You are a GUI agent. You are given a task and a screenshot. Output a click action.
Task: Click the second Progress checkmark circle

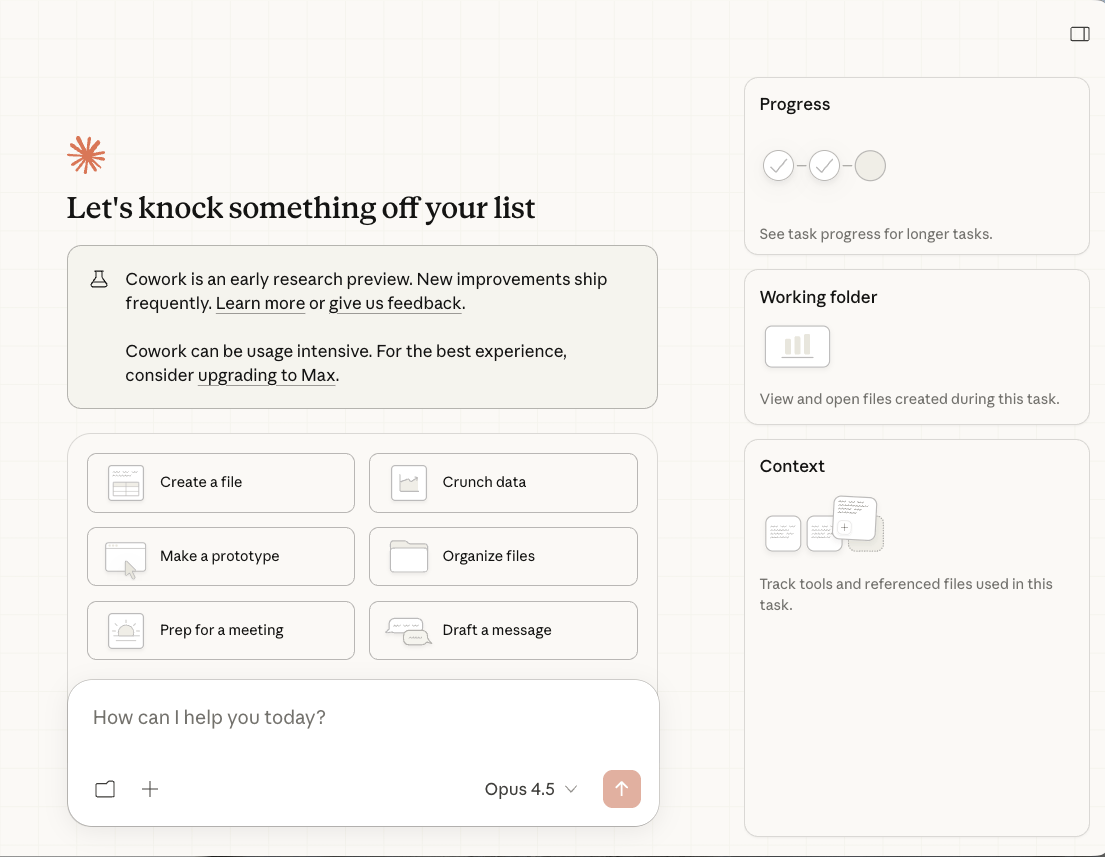[x=824, y=166]
